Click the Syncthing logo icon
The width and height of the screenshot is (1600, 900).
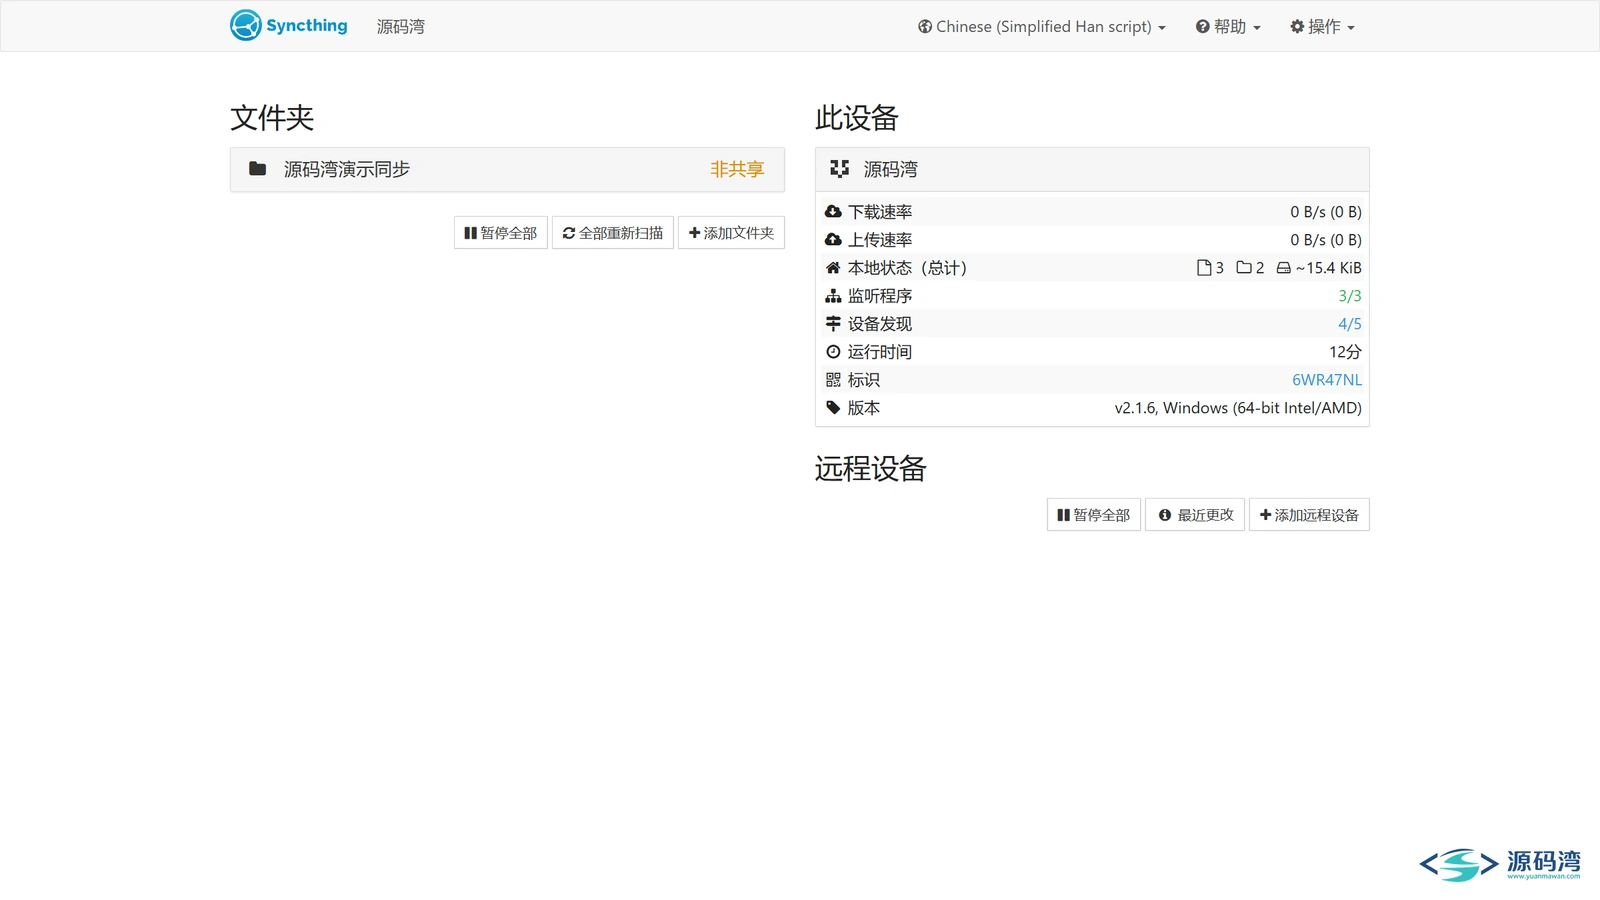(245, 25)
